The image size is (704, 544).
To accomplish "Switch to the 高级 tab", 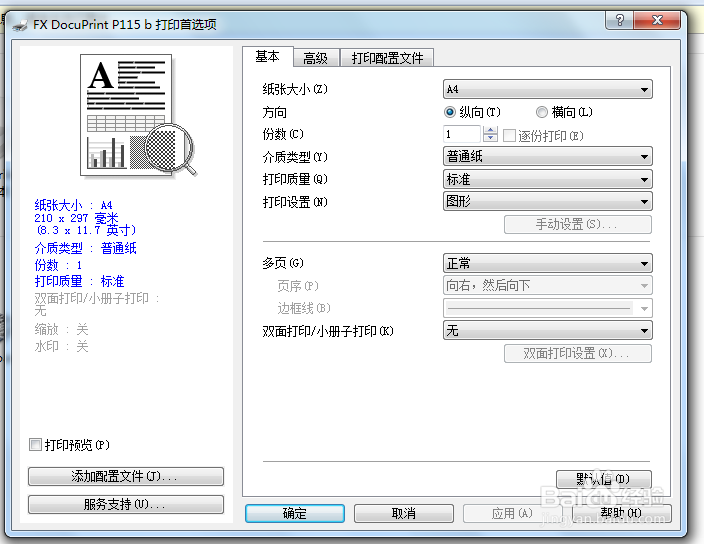I will tap(316, 58).
